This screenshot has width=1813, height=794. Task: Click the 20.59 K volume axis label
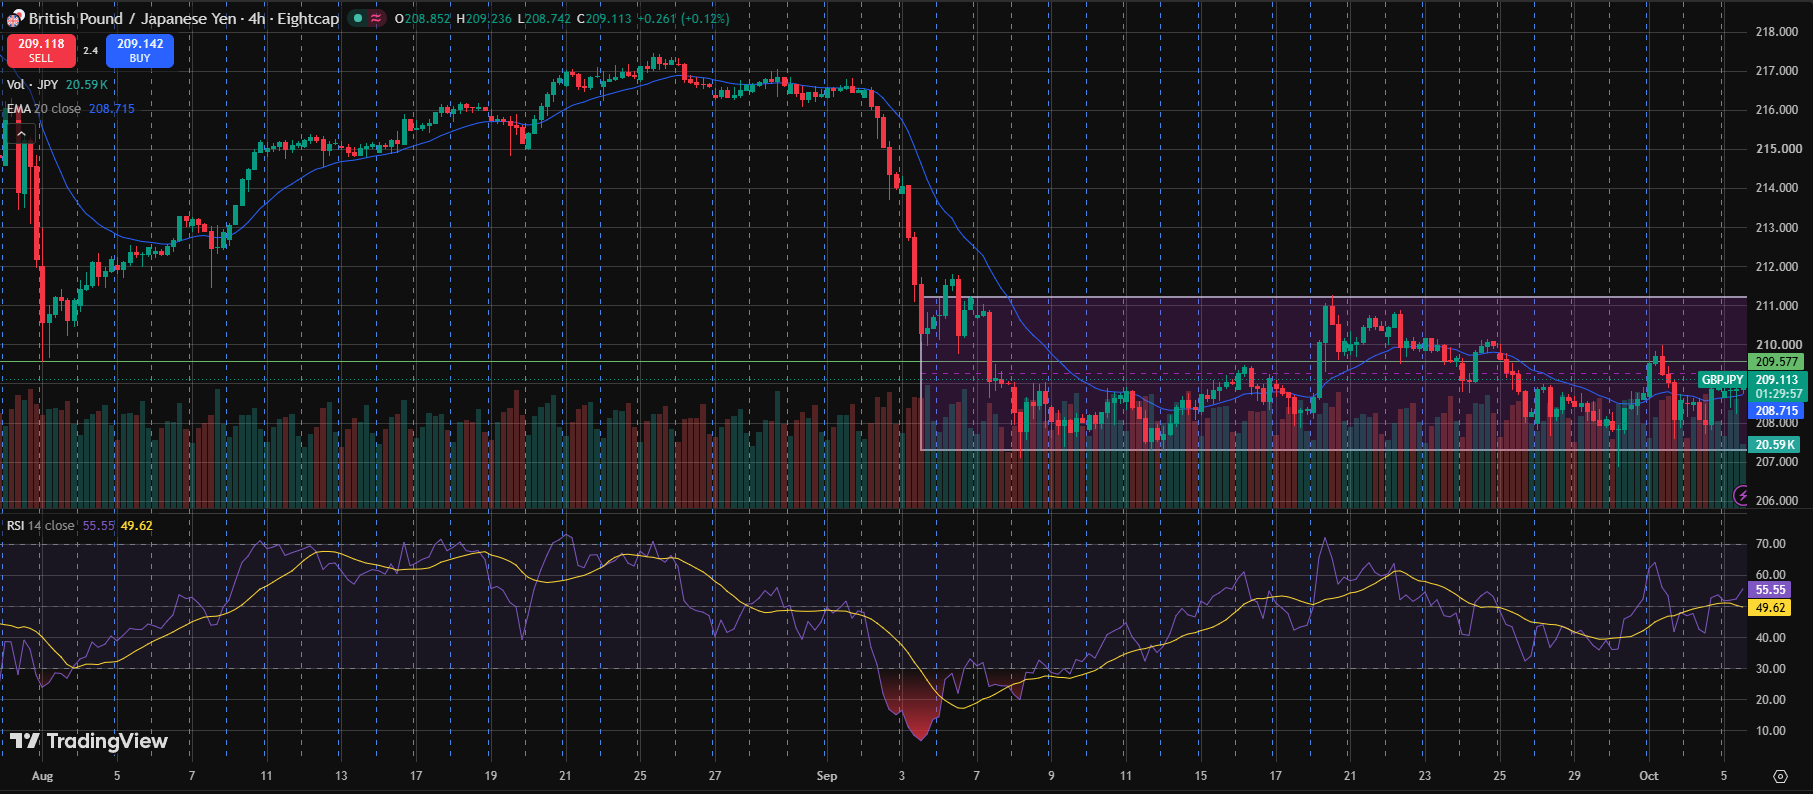(1775, 445)
